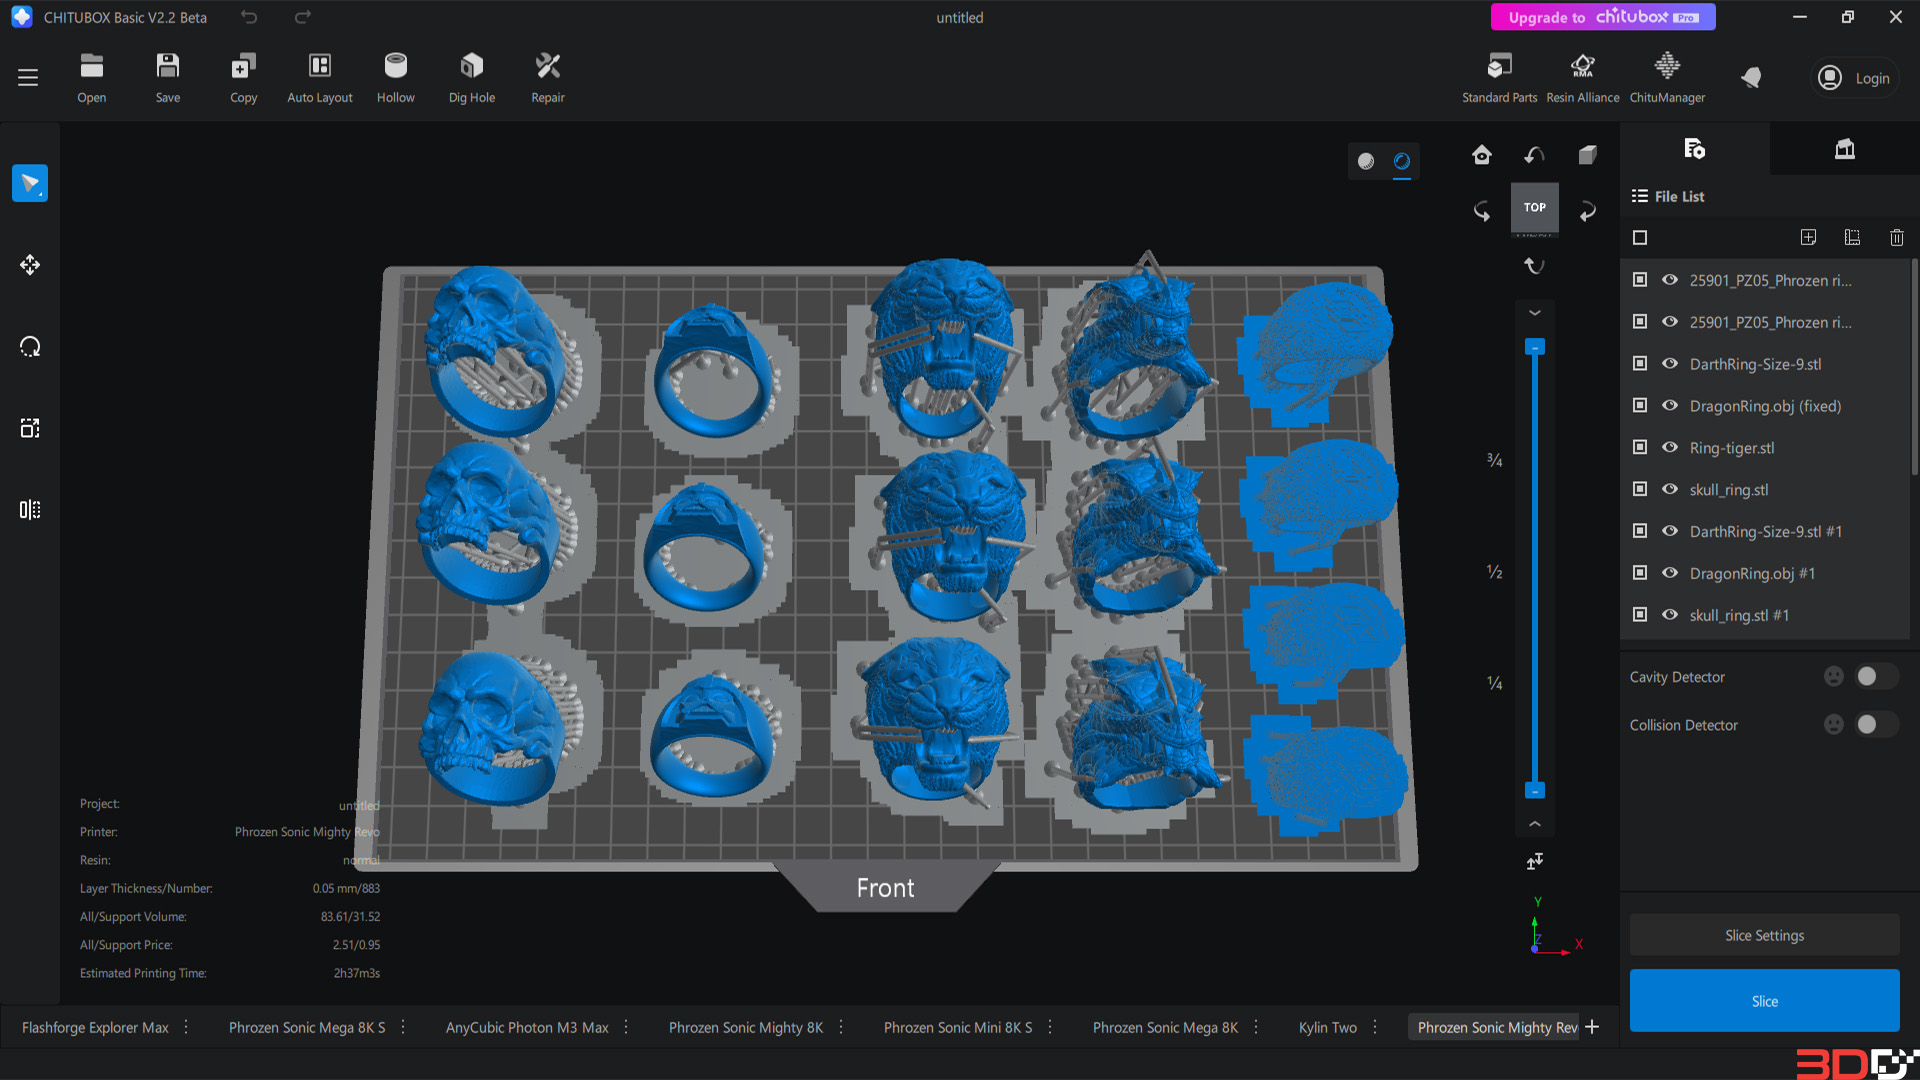Click the Copy model icon

(x=244, y=78)
